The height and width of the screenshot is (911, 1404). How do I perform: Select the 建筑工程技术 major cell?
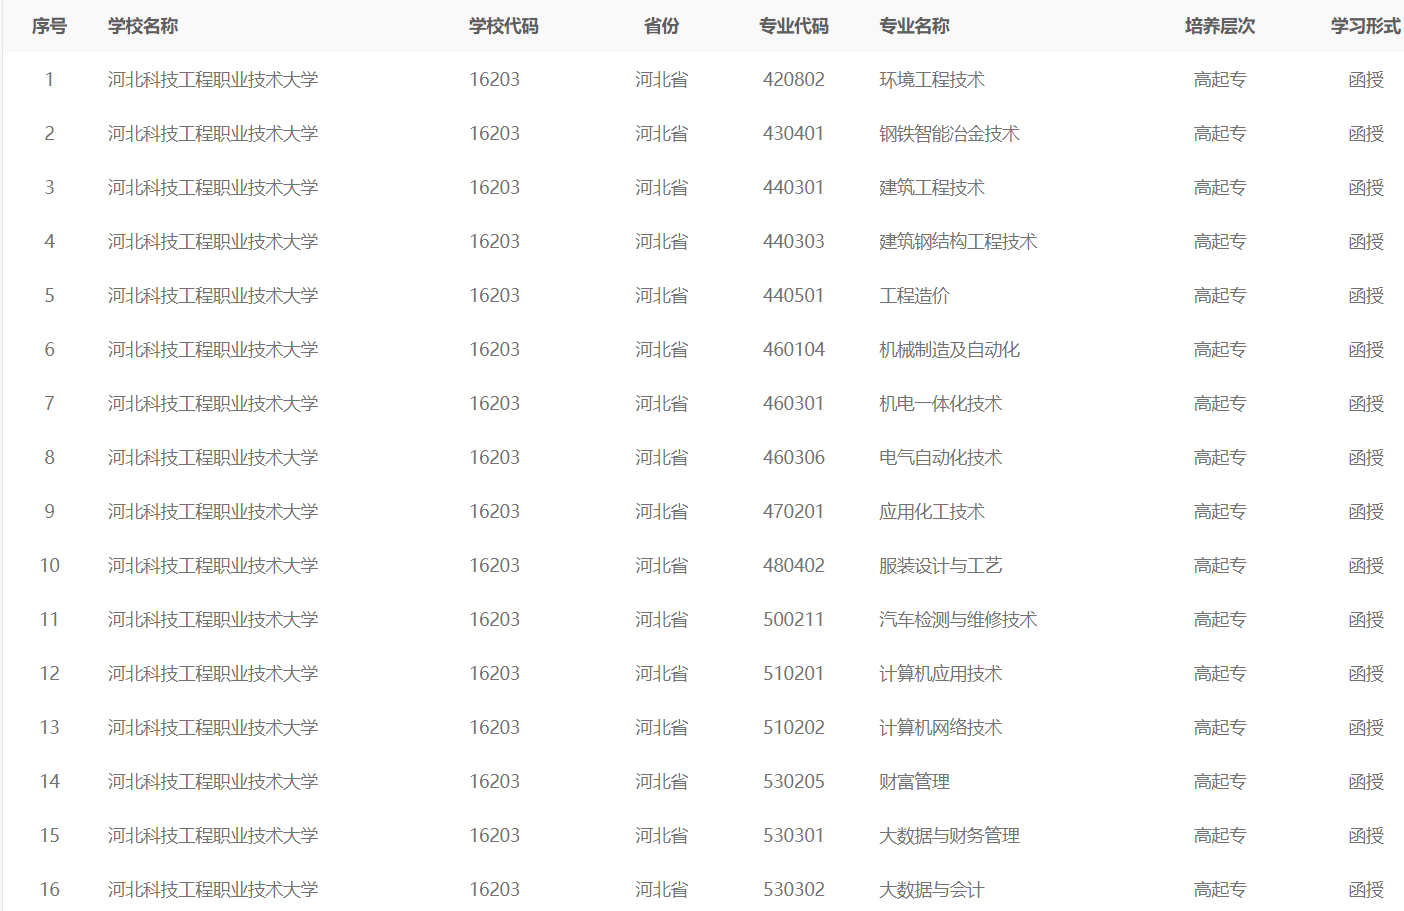coord(932,188)
